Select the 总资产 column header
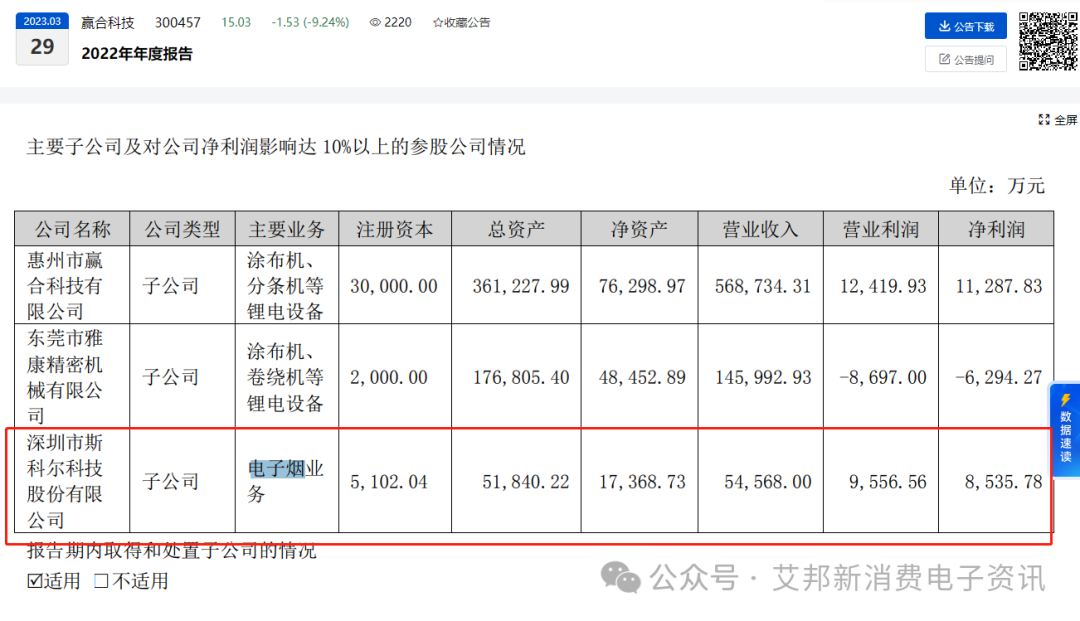The width and height of the screenshot is (1080, 621). pos(516,229)
